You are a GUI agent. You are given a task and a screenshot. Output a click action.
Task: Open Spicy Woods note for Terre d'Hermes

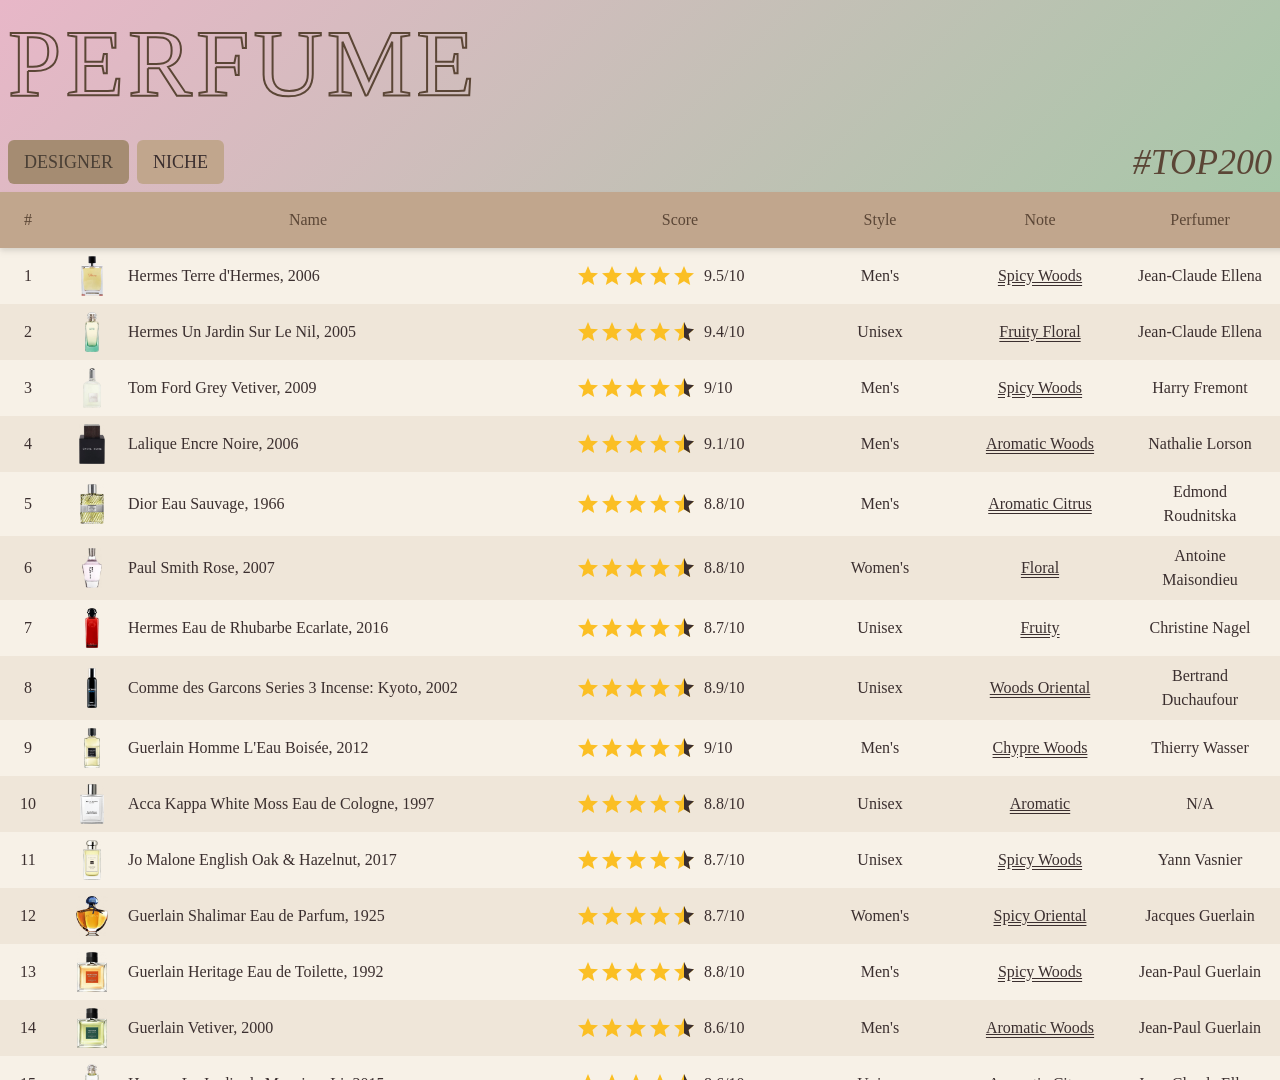pyautogui.click(x=1040, y=276)
